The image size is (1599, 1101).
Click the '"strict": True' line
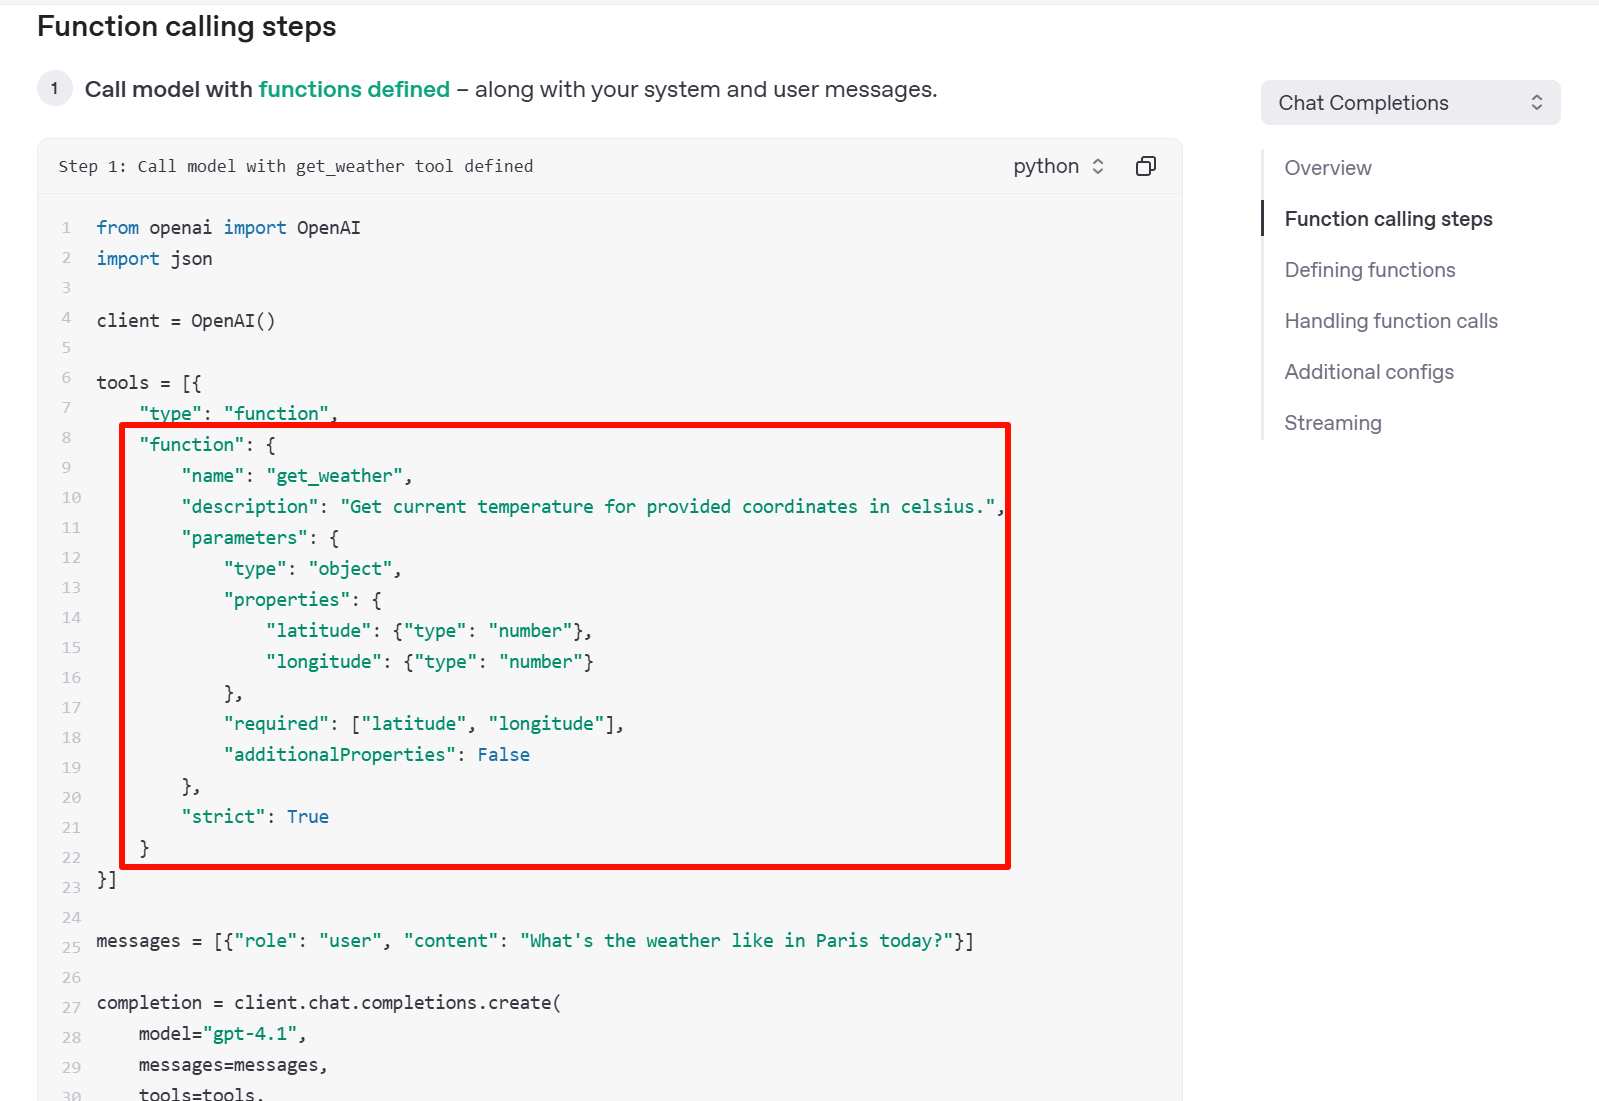click(255, 817)
